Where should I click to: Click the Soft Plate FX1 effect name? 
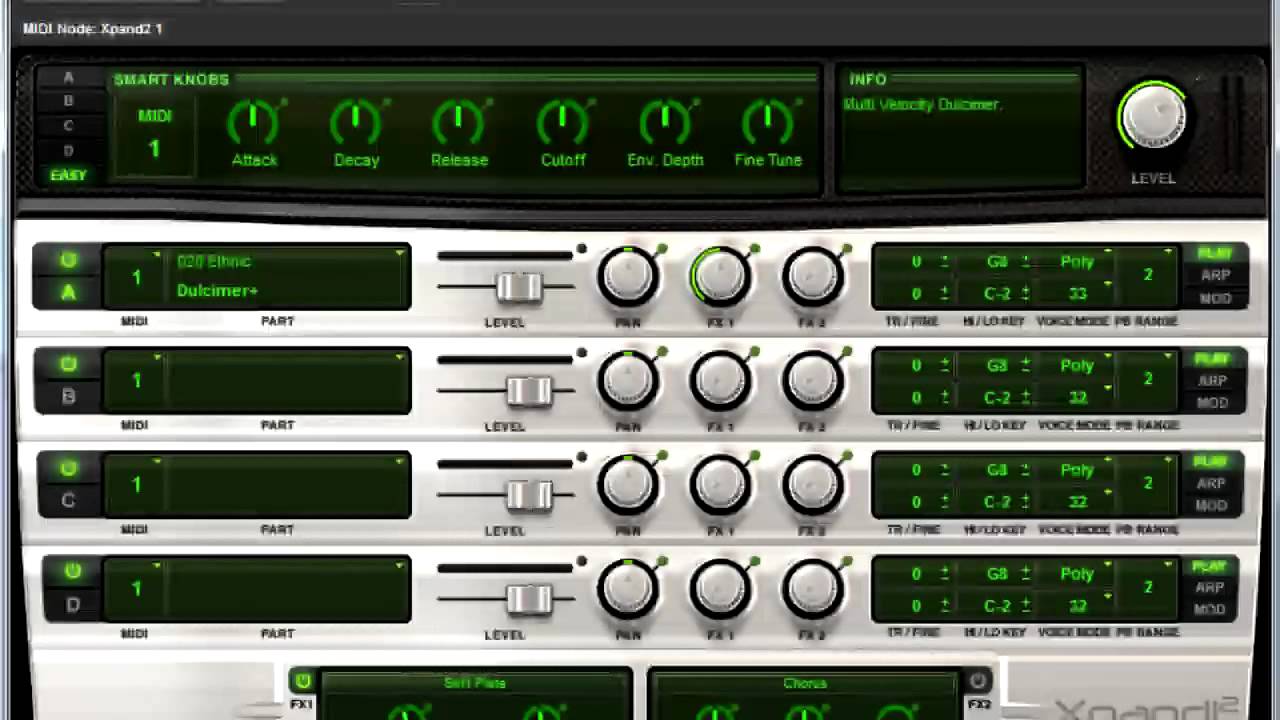(x=475, y=683)
